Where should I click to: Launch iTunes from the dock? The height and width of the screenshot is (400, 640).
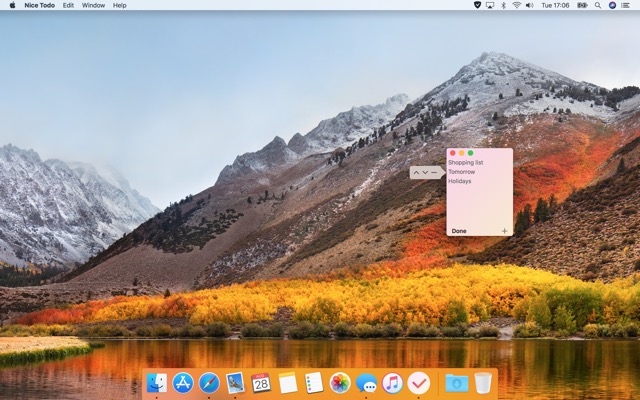click(392, 383)
